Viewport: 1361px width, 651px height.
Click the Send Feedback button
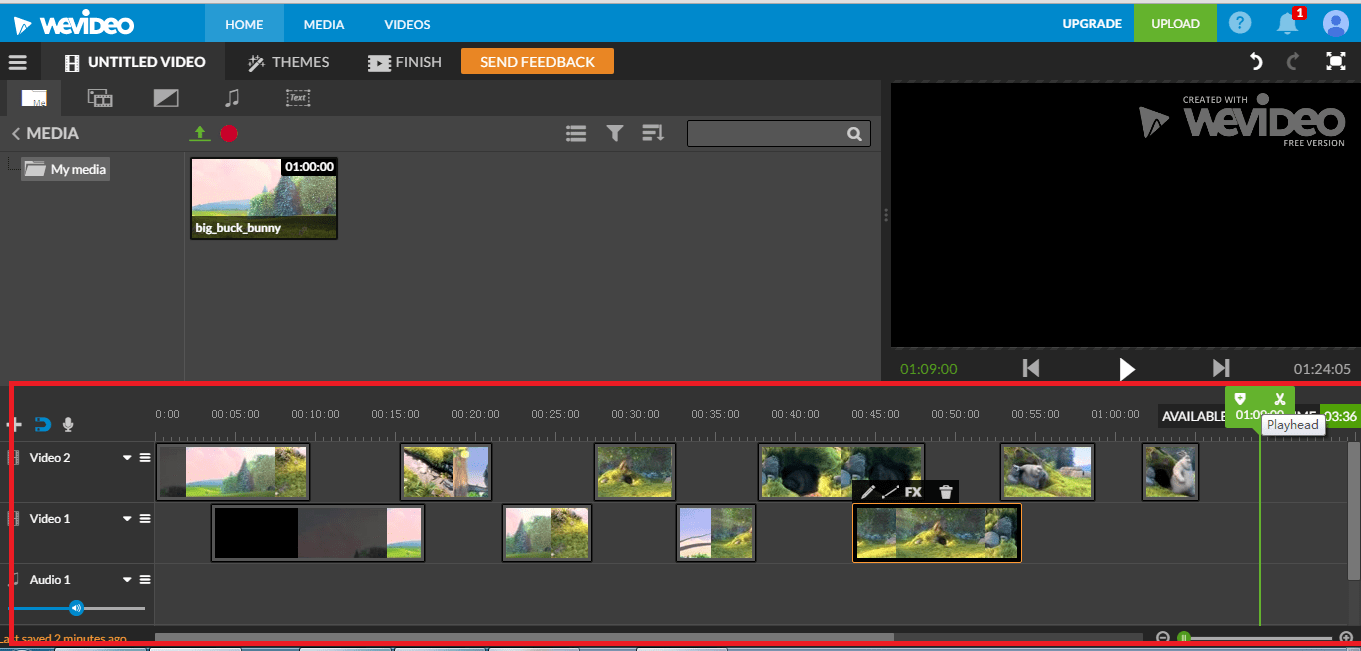[x=537, y=61]
